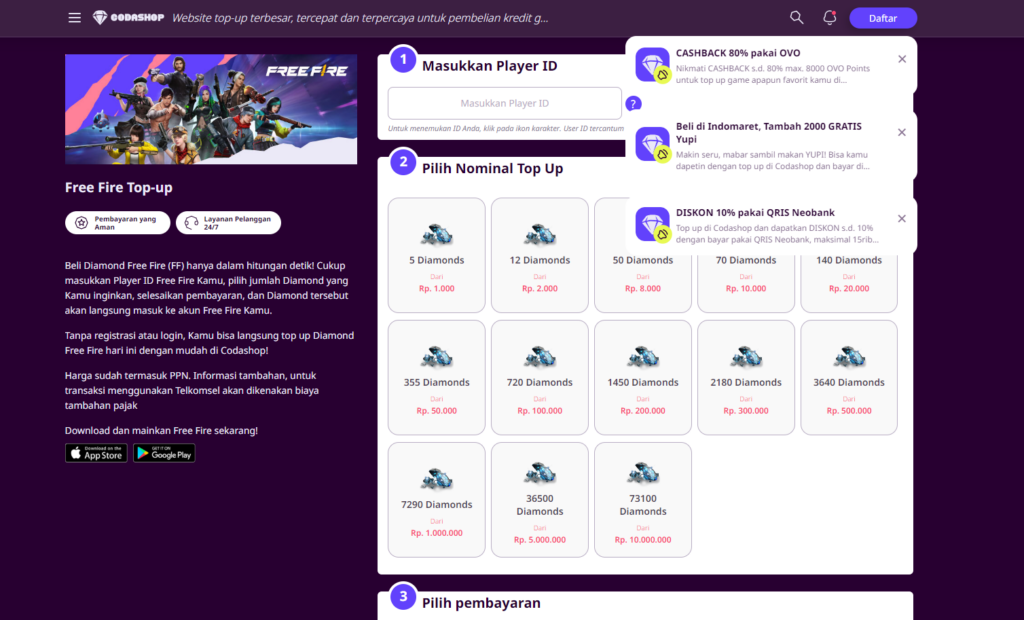1024x620 pixels.
Task: Click the customer service headset icon
Action: coord(191,223)
